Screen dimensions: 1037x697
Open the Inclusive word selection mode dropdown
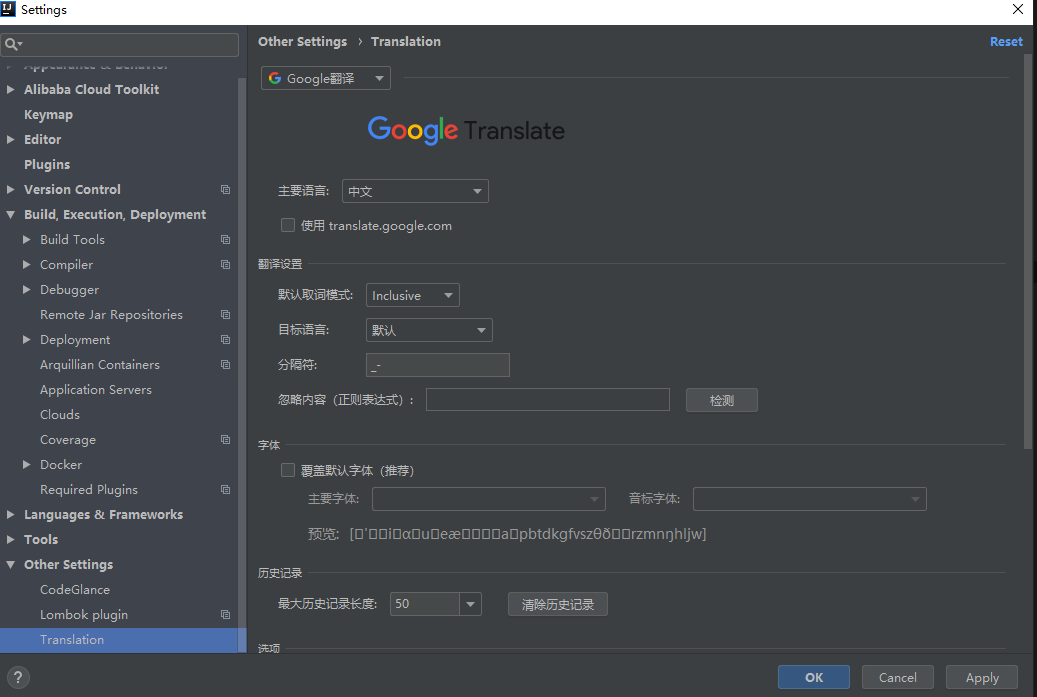coord(413,295)
